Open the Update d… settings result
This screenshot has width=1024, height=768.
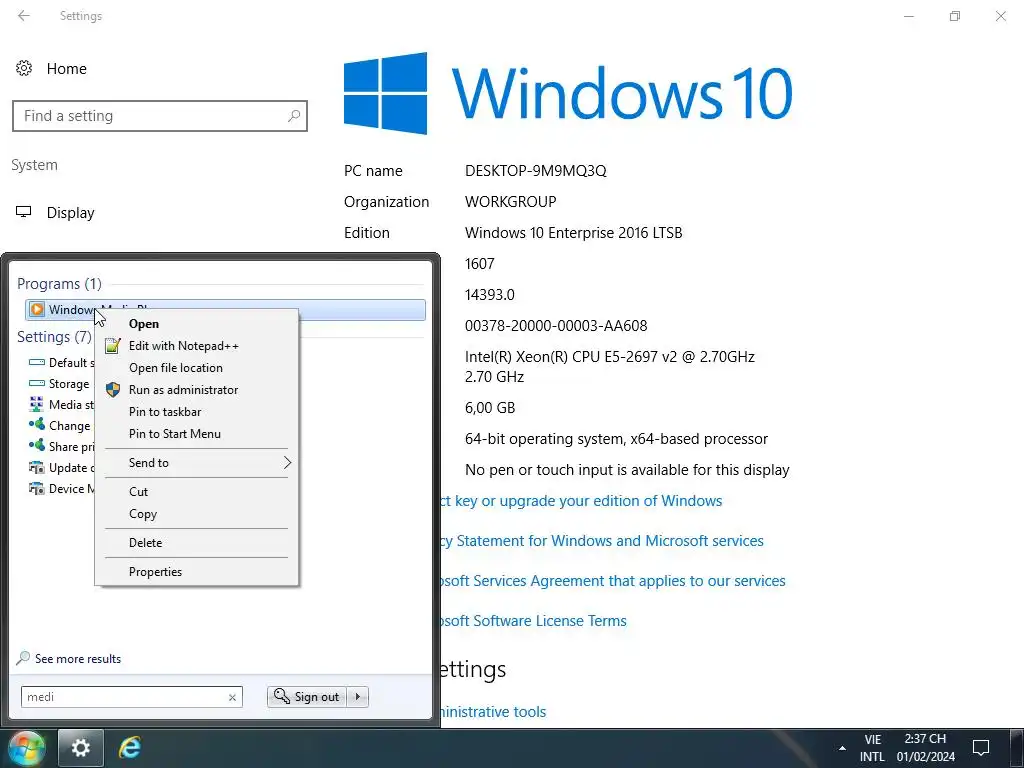tap(62, 468)
